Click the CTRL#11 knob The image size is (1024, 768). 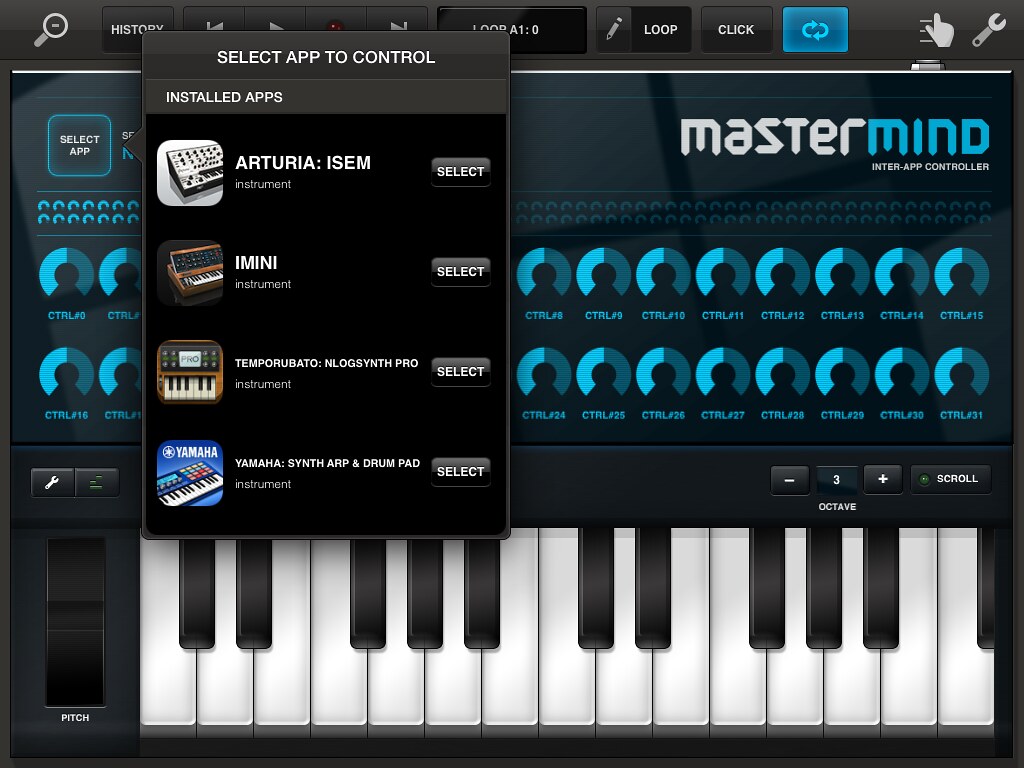point(723,274)
